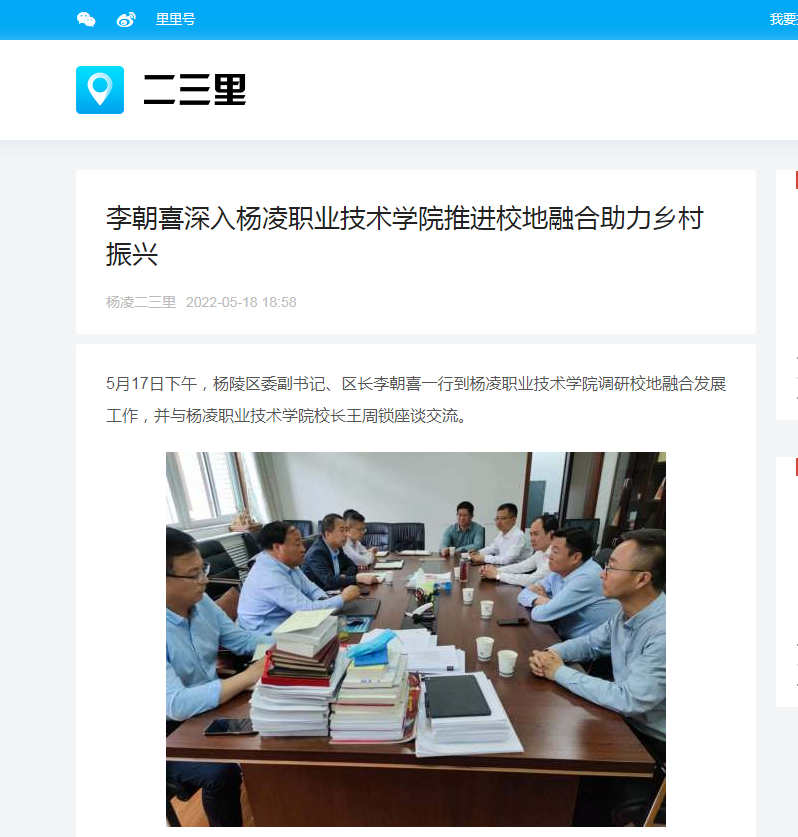The image size is (798, 837).
Task: Click the red marker of upper sidebar card
Action: click(796, 180)
